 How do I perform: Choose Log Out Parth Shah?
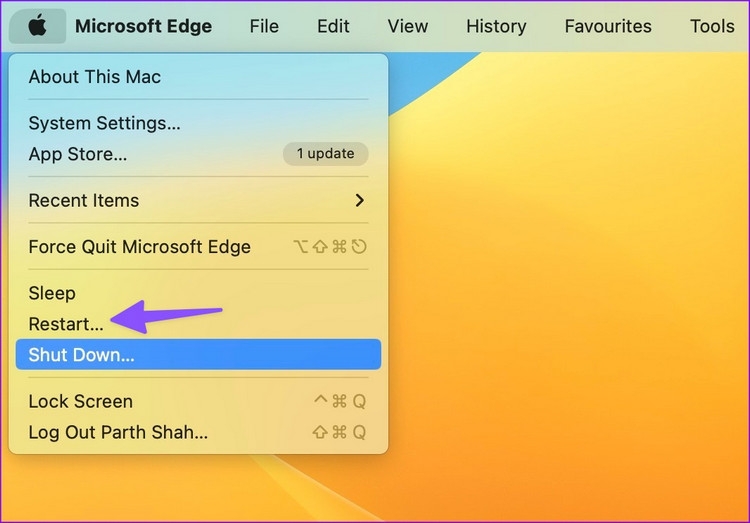199,432
